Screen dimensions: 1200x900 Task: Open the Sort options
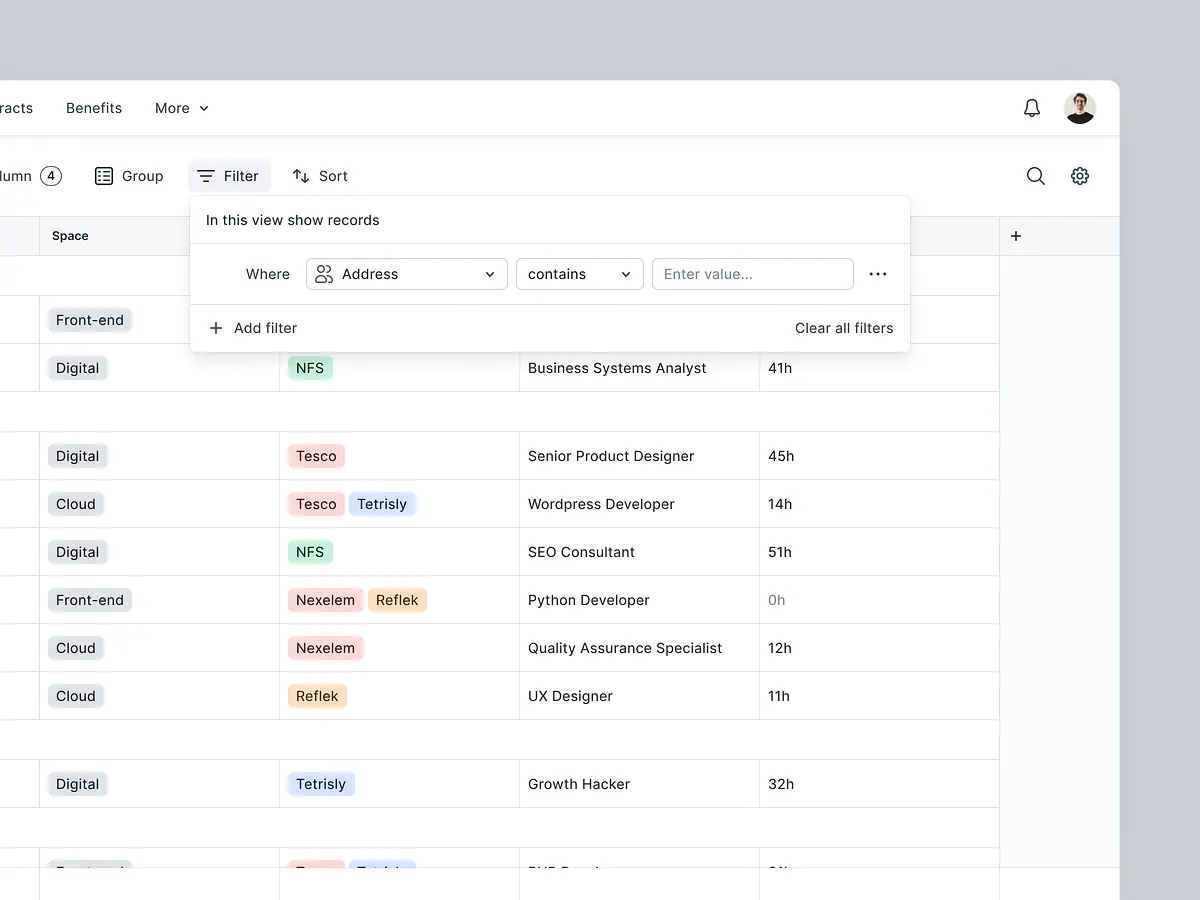click(320, 176)
